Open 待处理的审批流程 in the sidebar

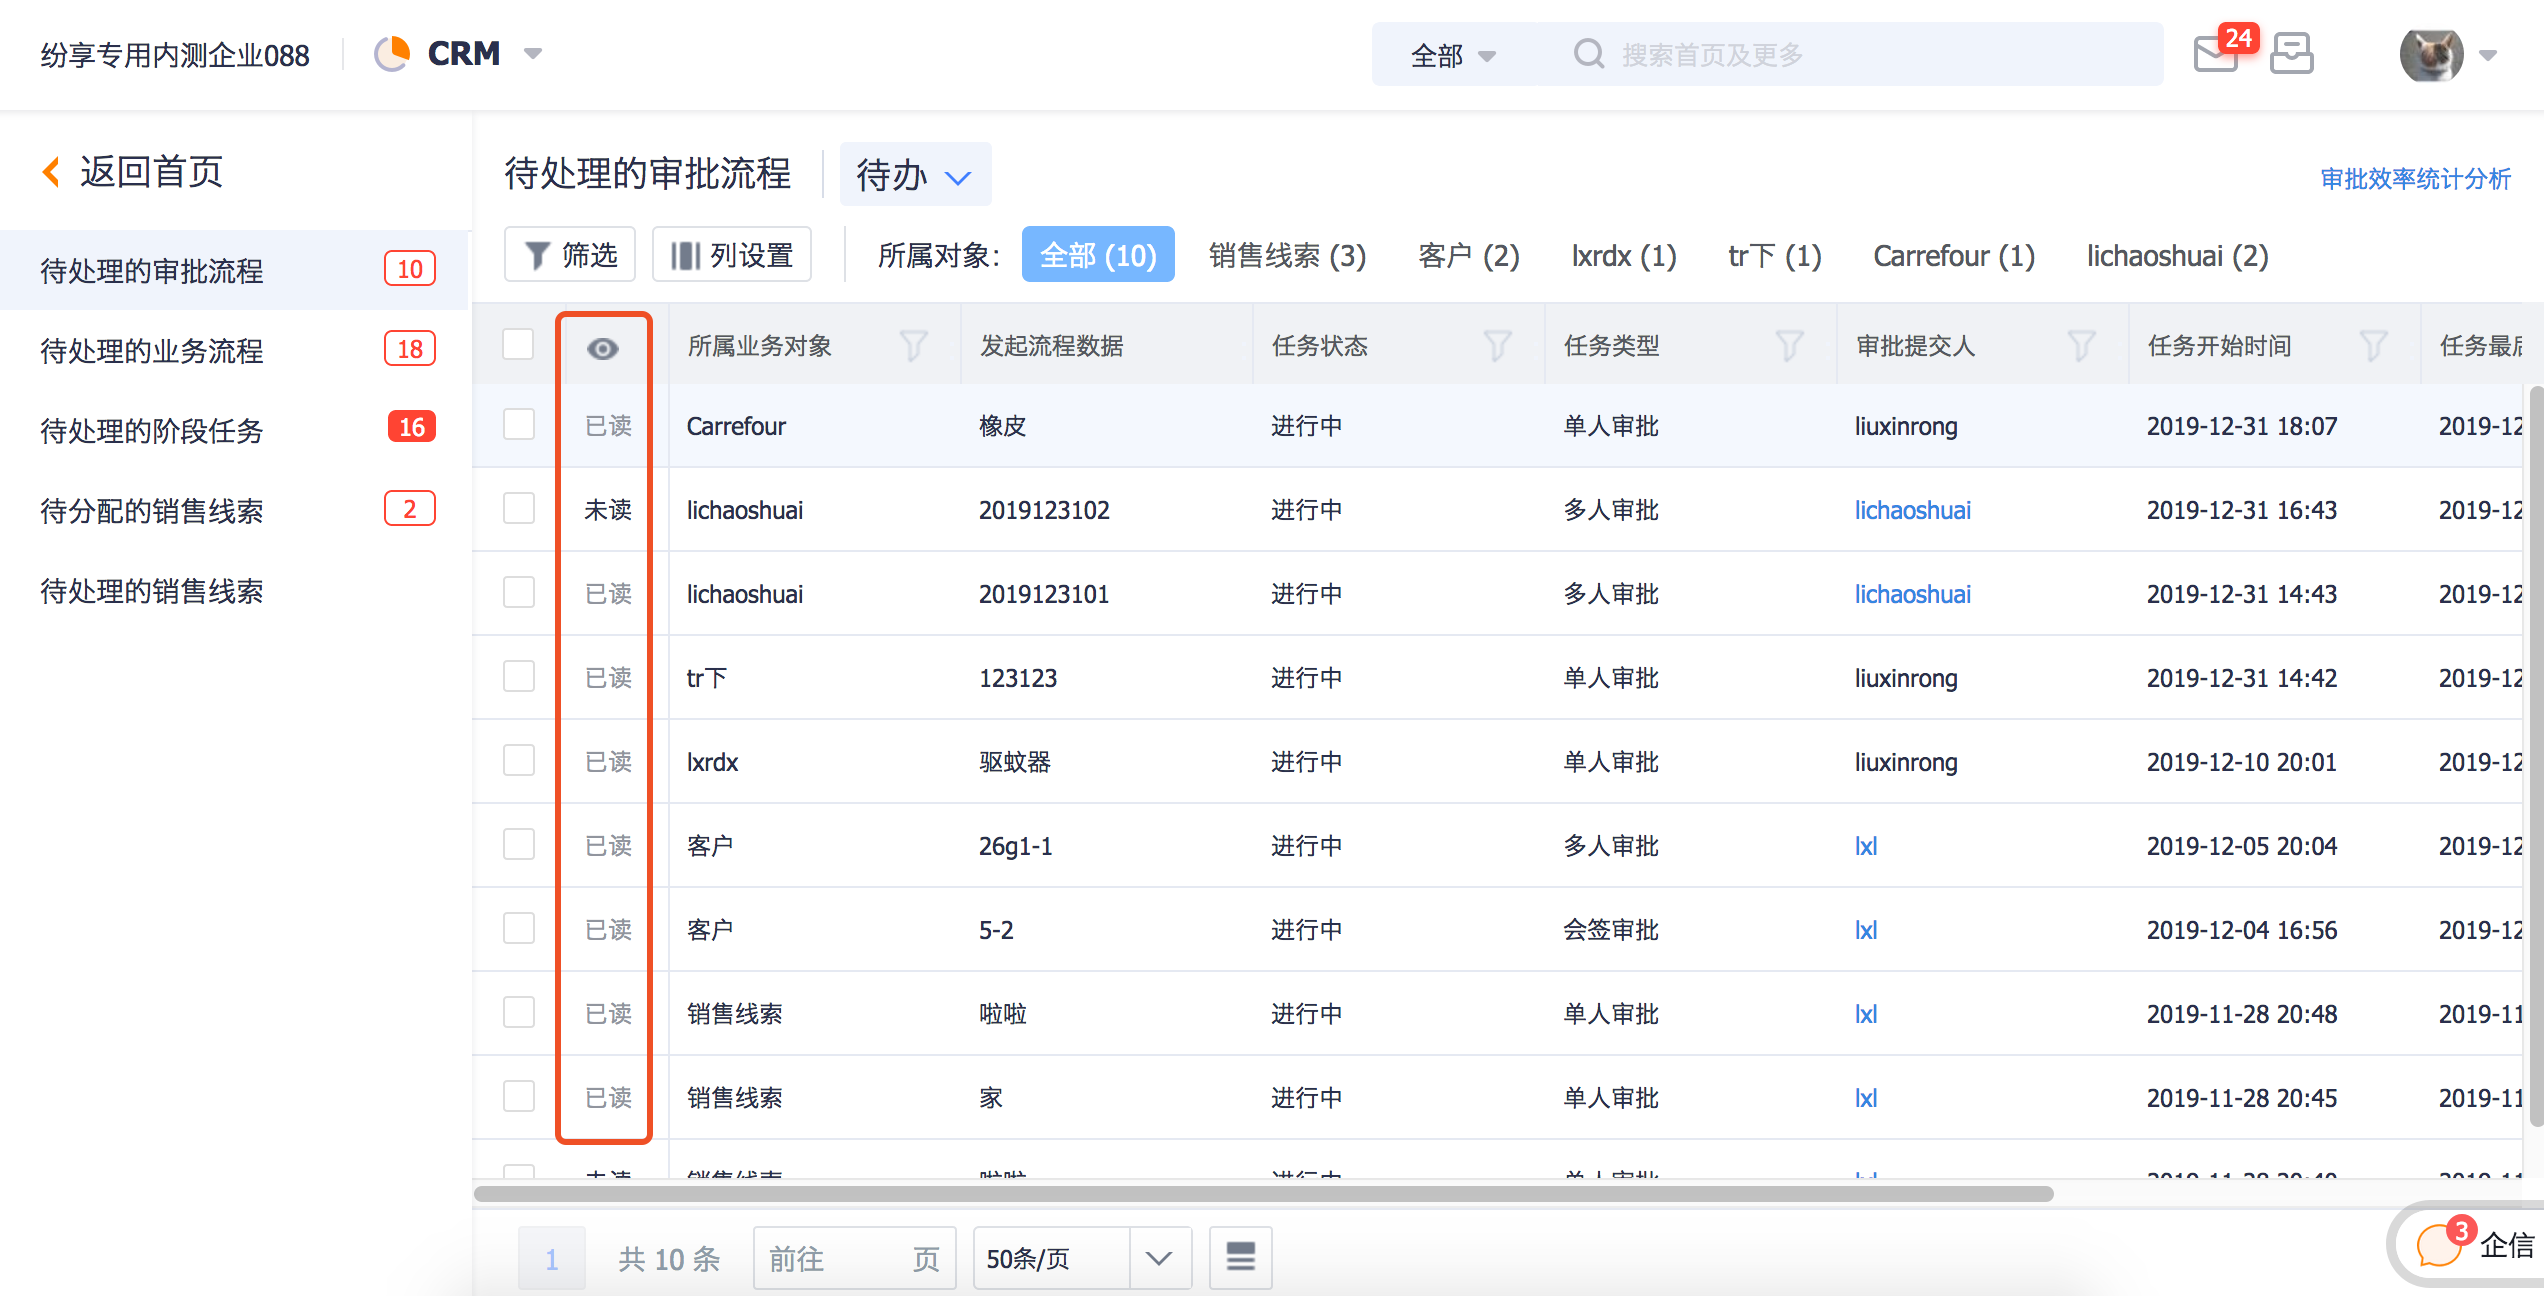point(235,270)
